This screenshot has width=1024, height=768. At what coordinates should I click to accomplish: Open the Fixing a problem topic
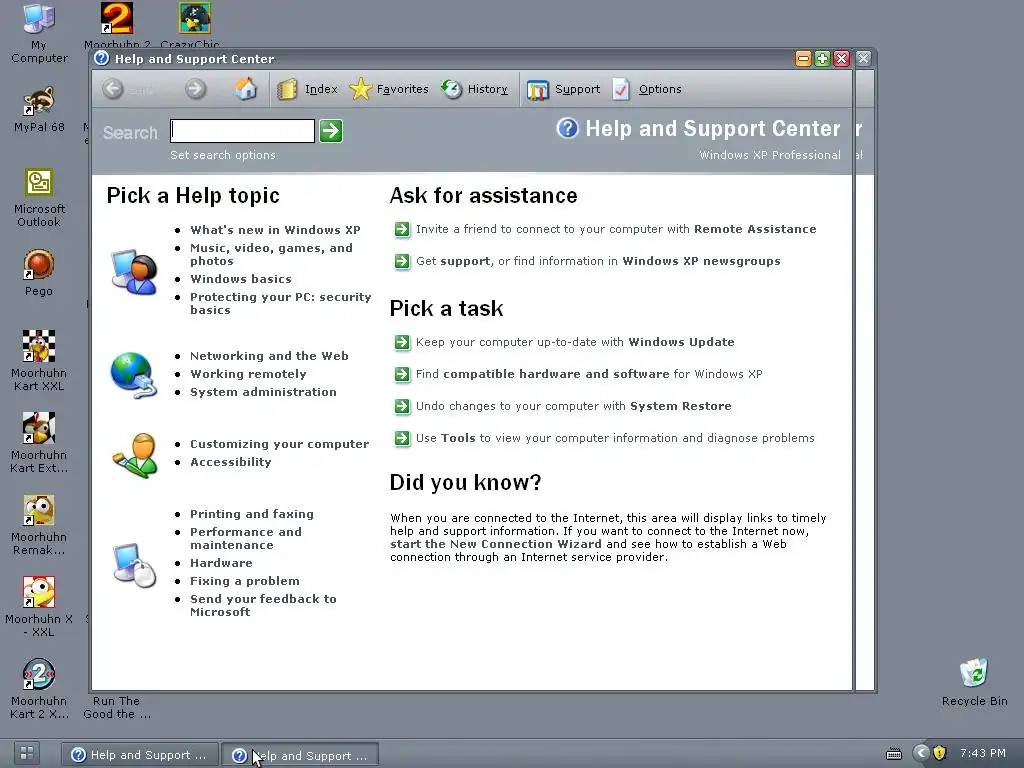244,581
